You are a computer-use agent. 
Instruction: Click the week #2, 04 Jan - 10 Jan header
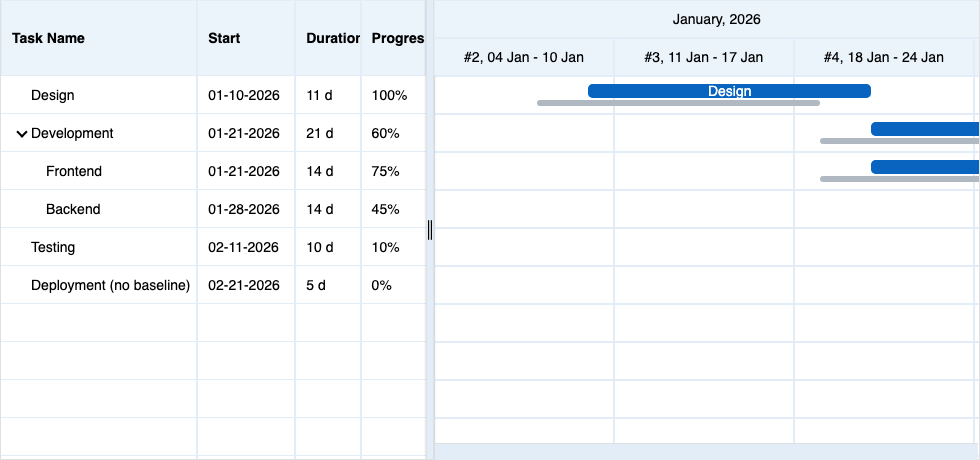pos(523,57)
